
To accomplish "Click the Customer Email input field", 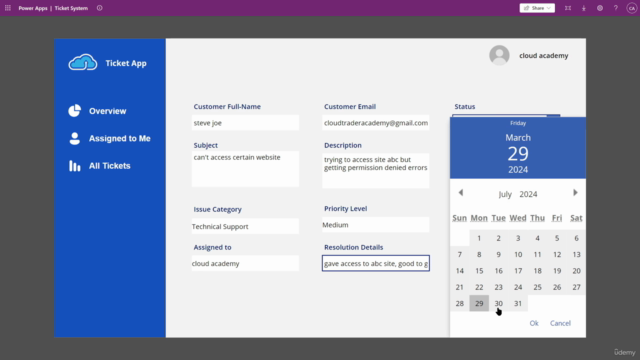I will pyautogui.click(x=376, y=123).
